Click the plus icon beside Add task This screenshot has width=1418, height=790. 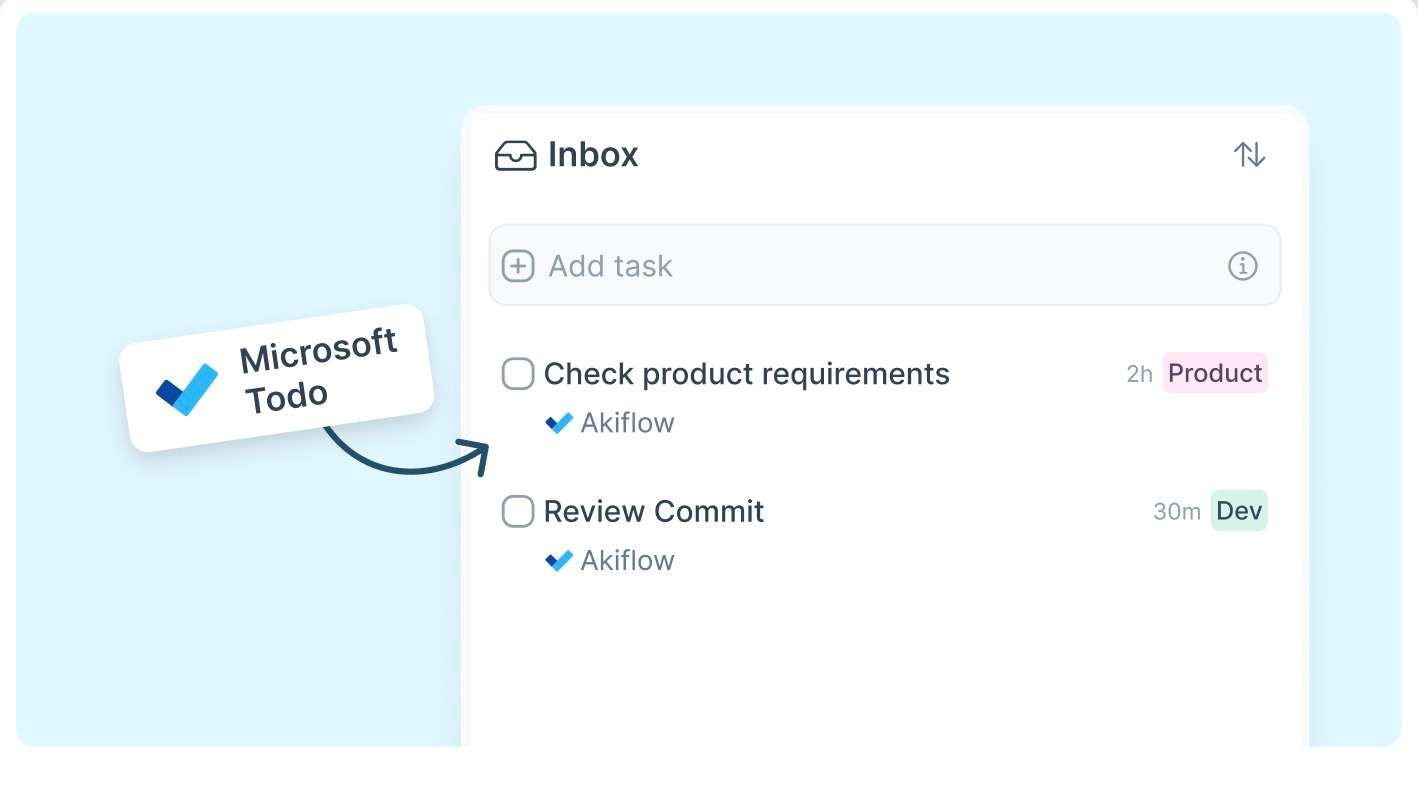(517, 266)
